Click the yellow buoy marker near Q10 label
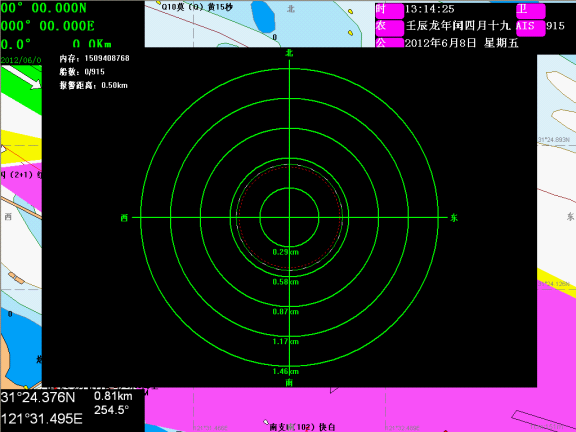This screenshot has width=576, height=432. pos(159,3)
